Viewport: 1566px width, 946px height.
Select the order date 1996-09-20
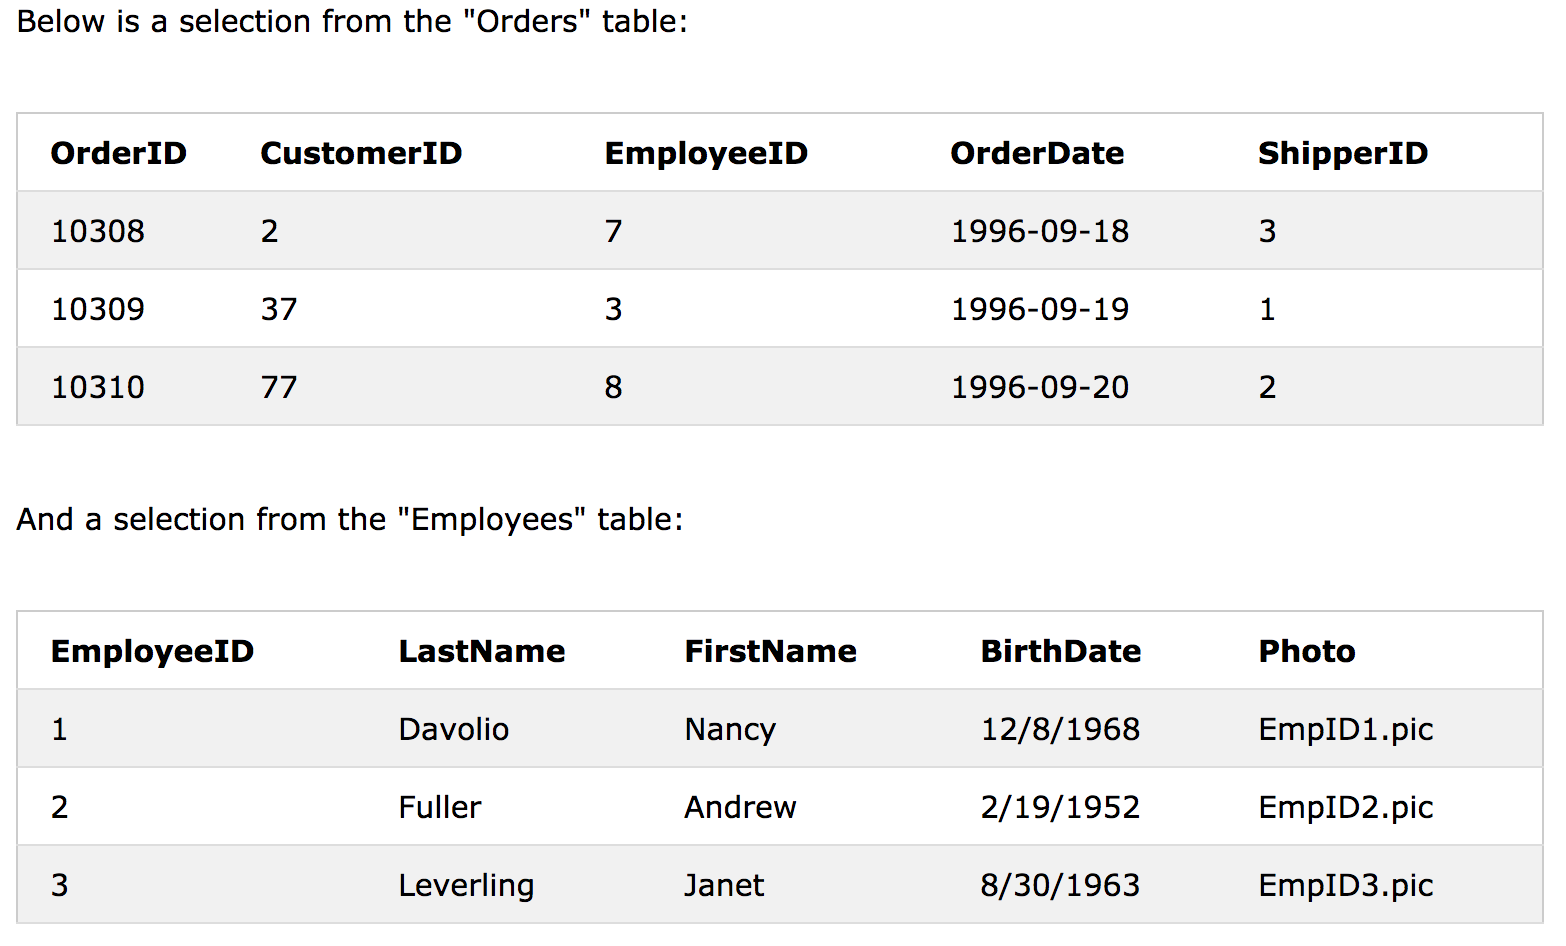coord(1040,387)
